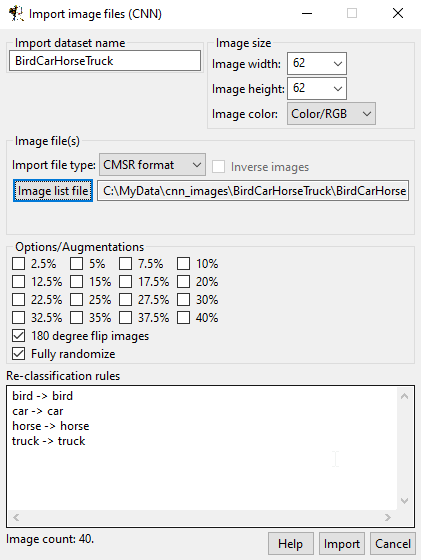Click scroll left arrow in rules box
Image resolution: width=421 pixels, height=560 pixels.
pyautogui.click(x=16, y=517)
